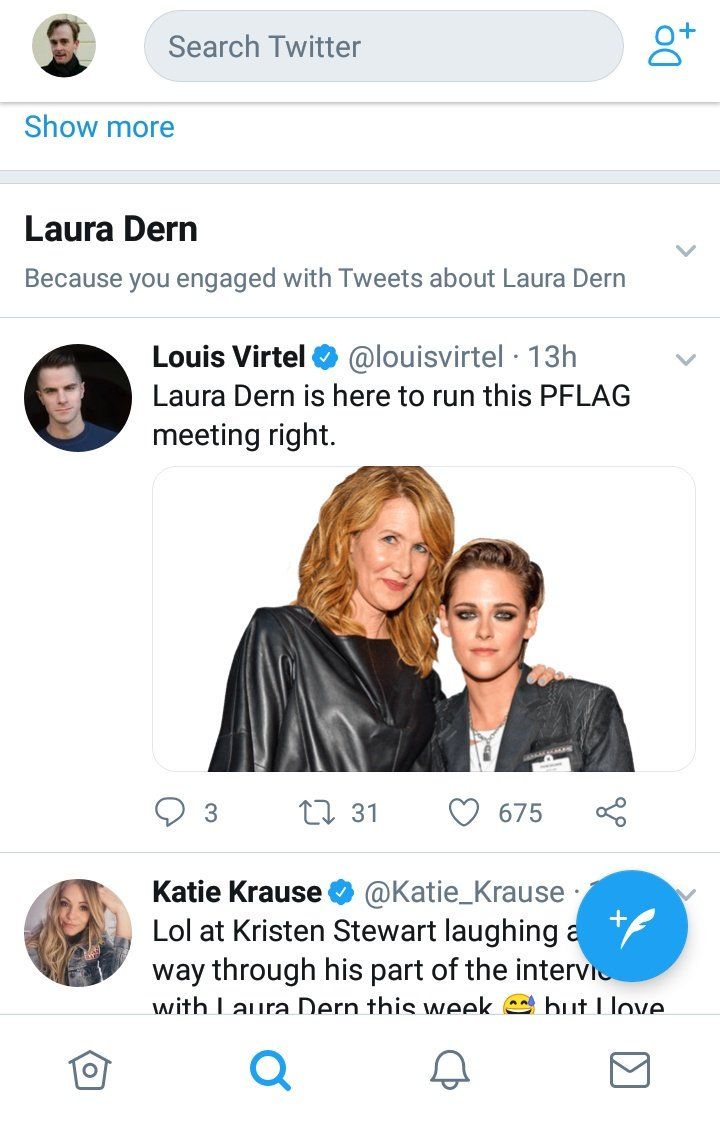
Task: Reply to Louis Virtel's tweet
Action: tap(171, 812)
